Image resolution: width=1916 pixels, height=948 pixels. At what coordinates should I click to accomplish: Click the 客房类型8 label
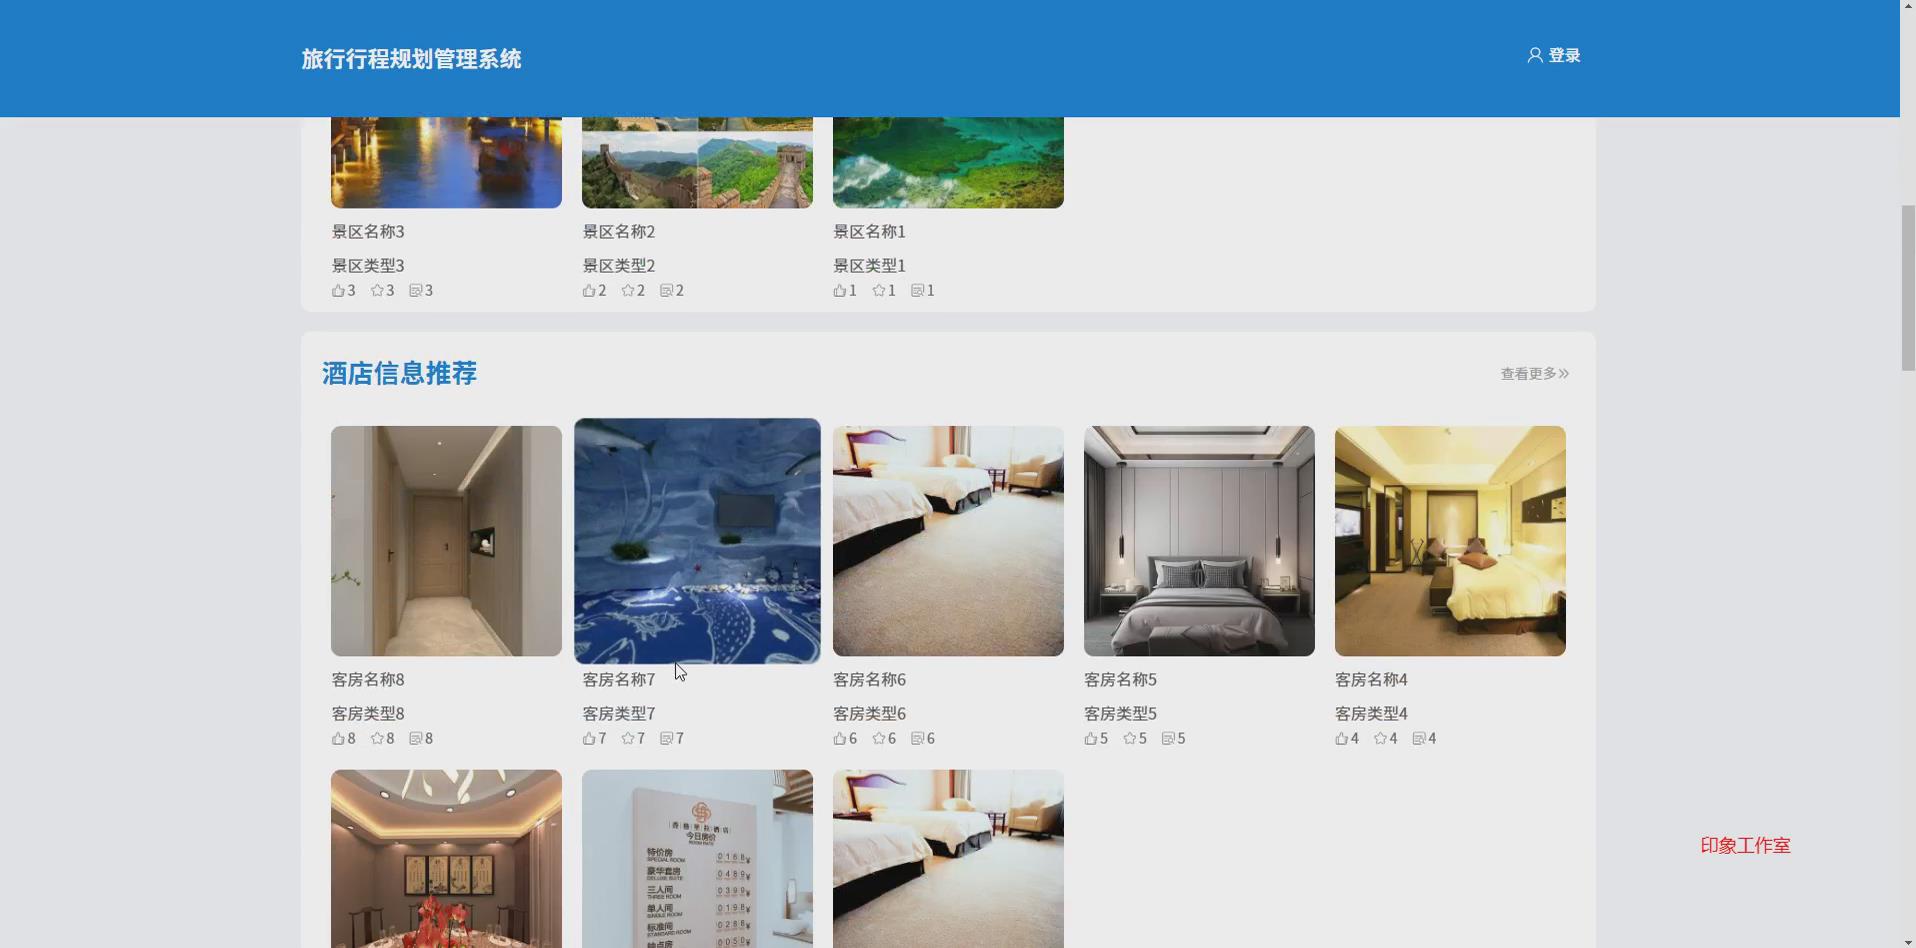point(368,714)
